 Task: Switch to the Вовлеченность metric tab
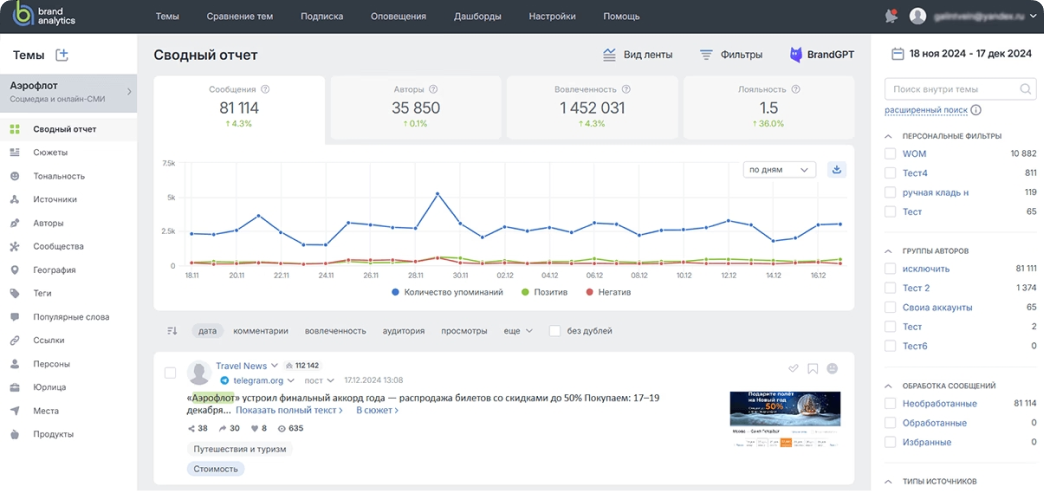click(x=593, y=108)
